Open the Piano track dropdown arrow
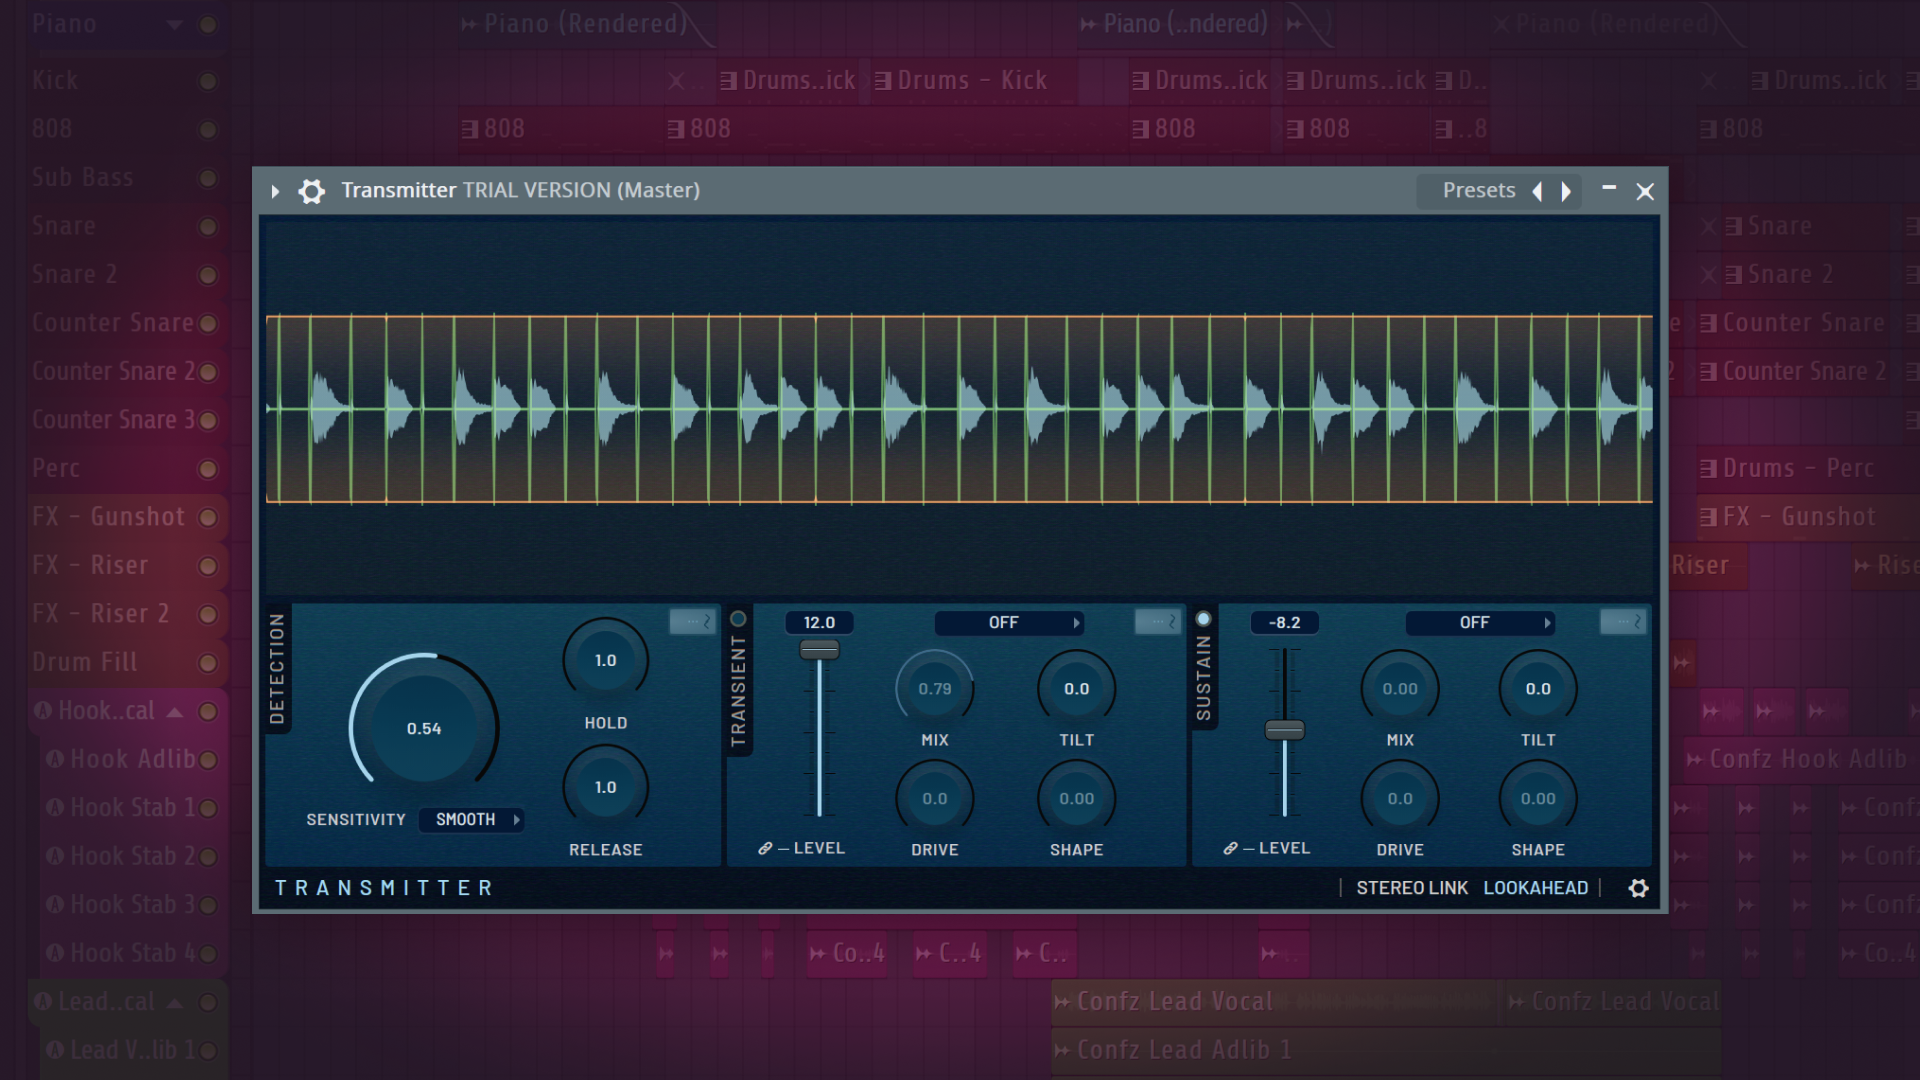Viewport: 1920px width, 1080px height. coord(175,25)
